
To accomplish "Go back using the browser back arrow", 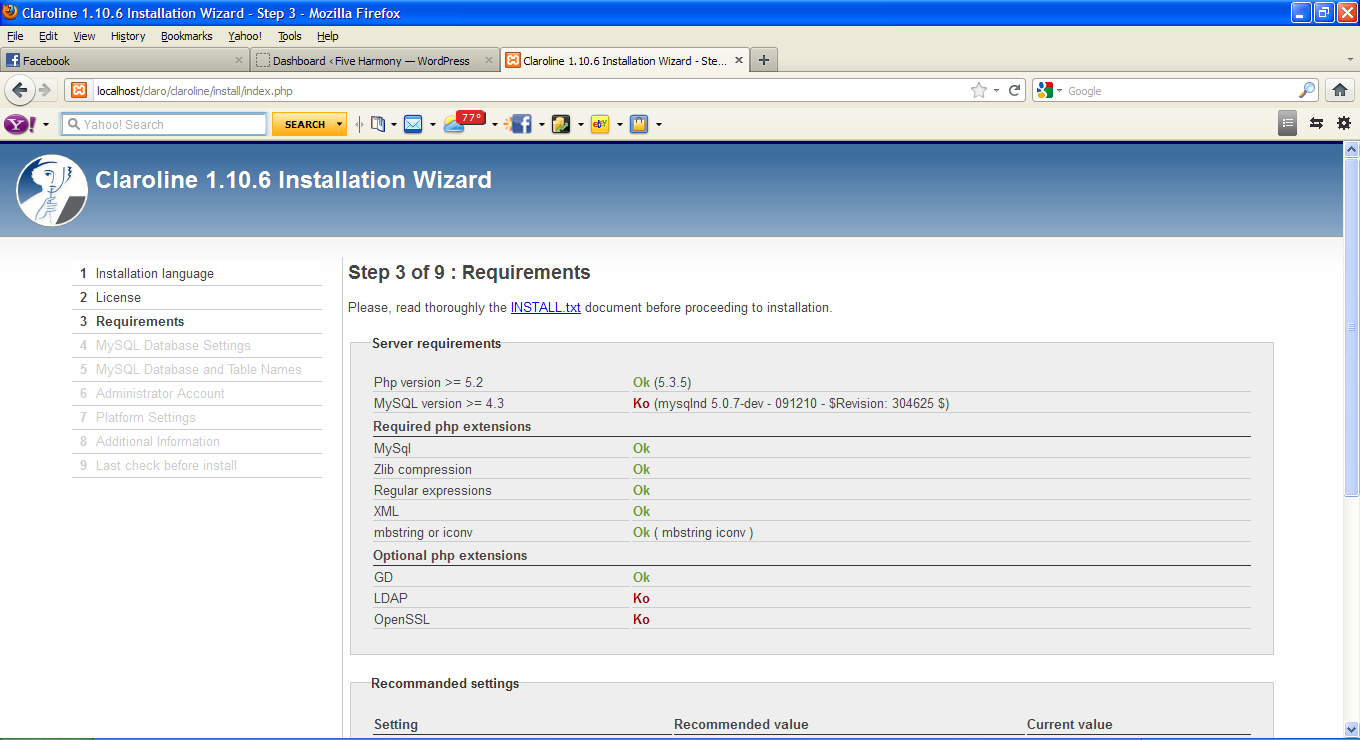I will [20, 90].
